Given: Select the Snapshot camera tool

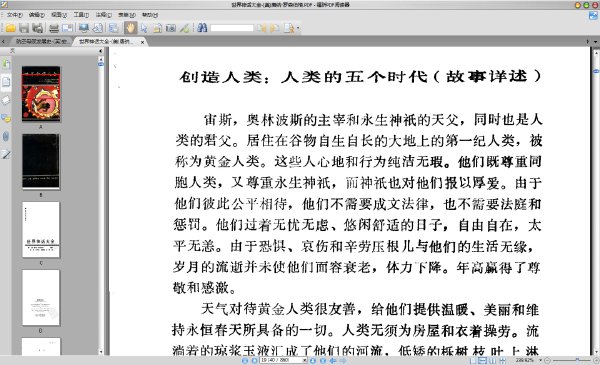Looking at the screenshot, I should (x=170, y=28).
